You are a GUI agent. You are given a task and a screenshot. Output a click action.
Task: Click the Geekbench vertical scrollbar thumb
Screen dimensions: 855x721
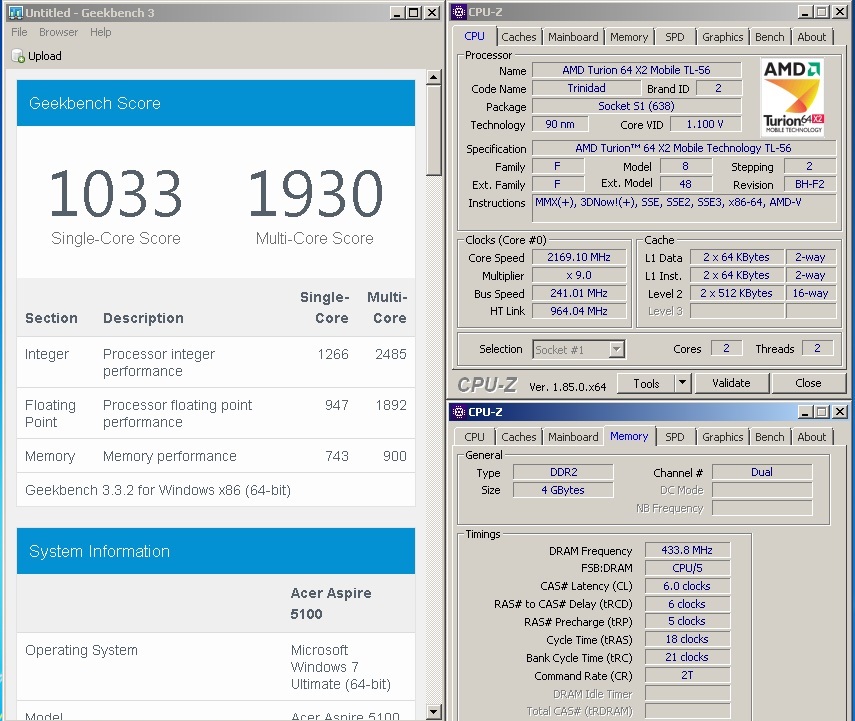tap(433, 130)
